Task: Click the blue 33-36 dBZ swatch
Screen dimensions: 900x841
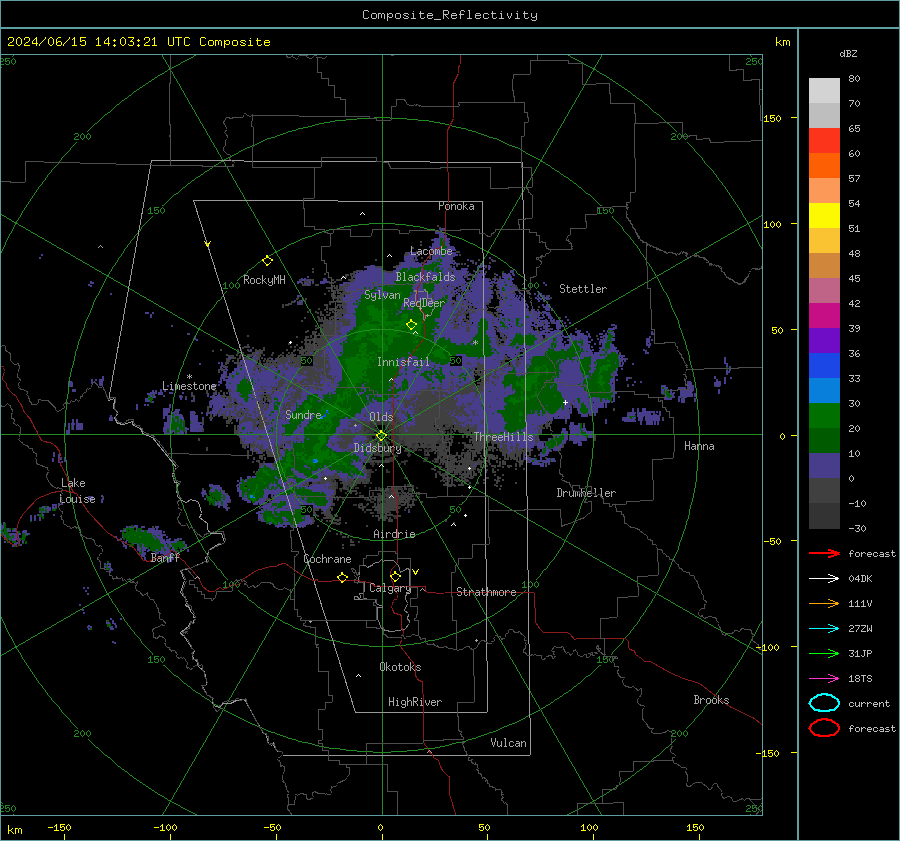Action: coord(824,366)
